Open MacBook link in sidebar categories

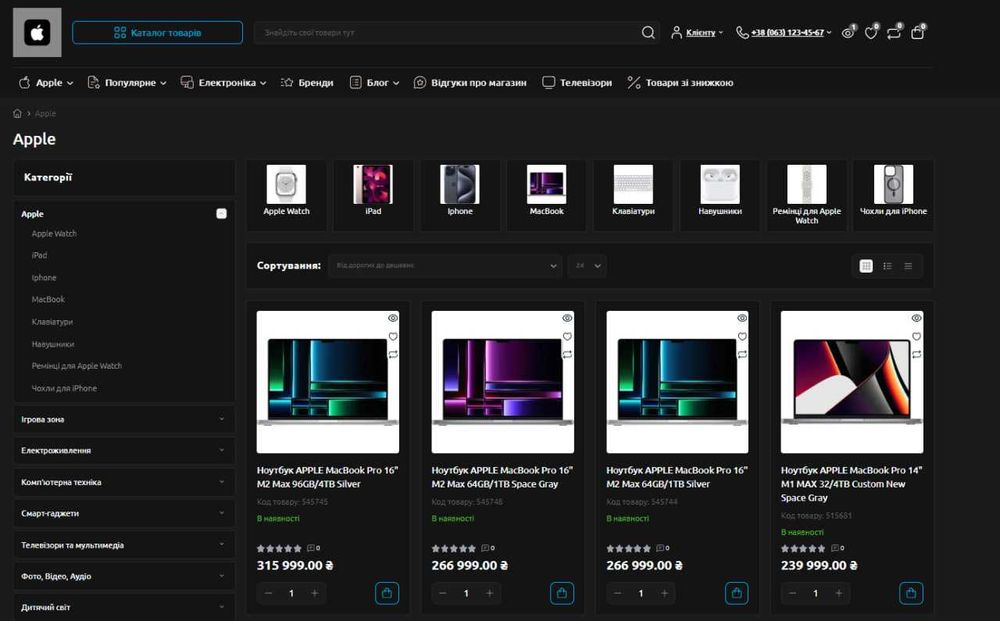pos(48,300)
